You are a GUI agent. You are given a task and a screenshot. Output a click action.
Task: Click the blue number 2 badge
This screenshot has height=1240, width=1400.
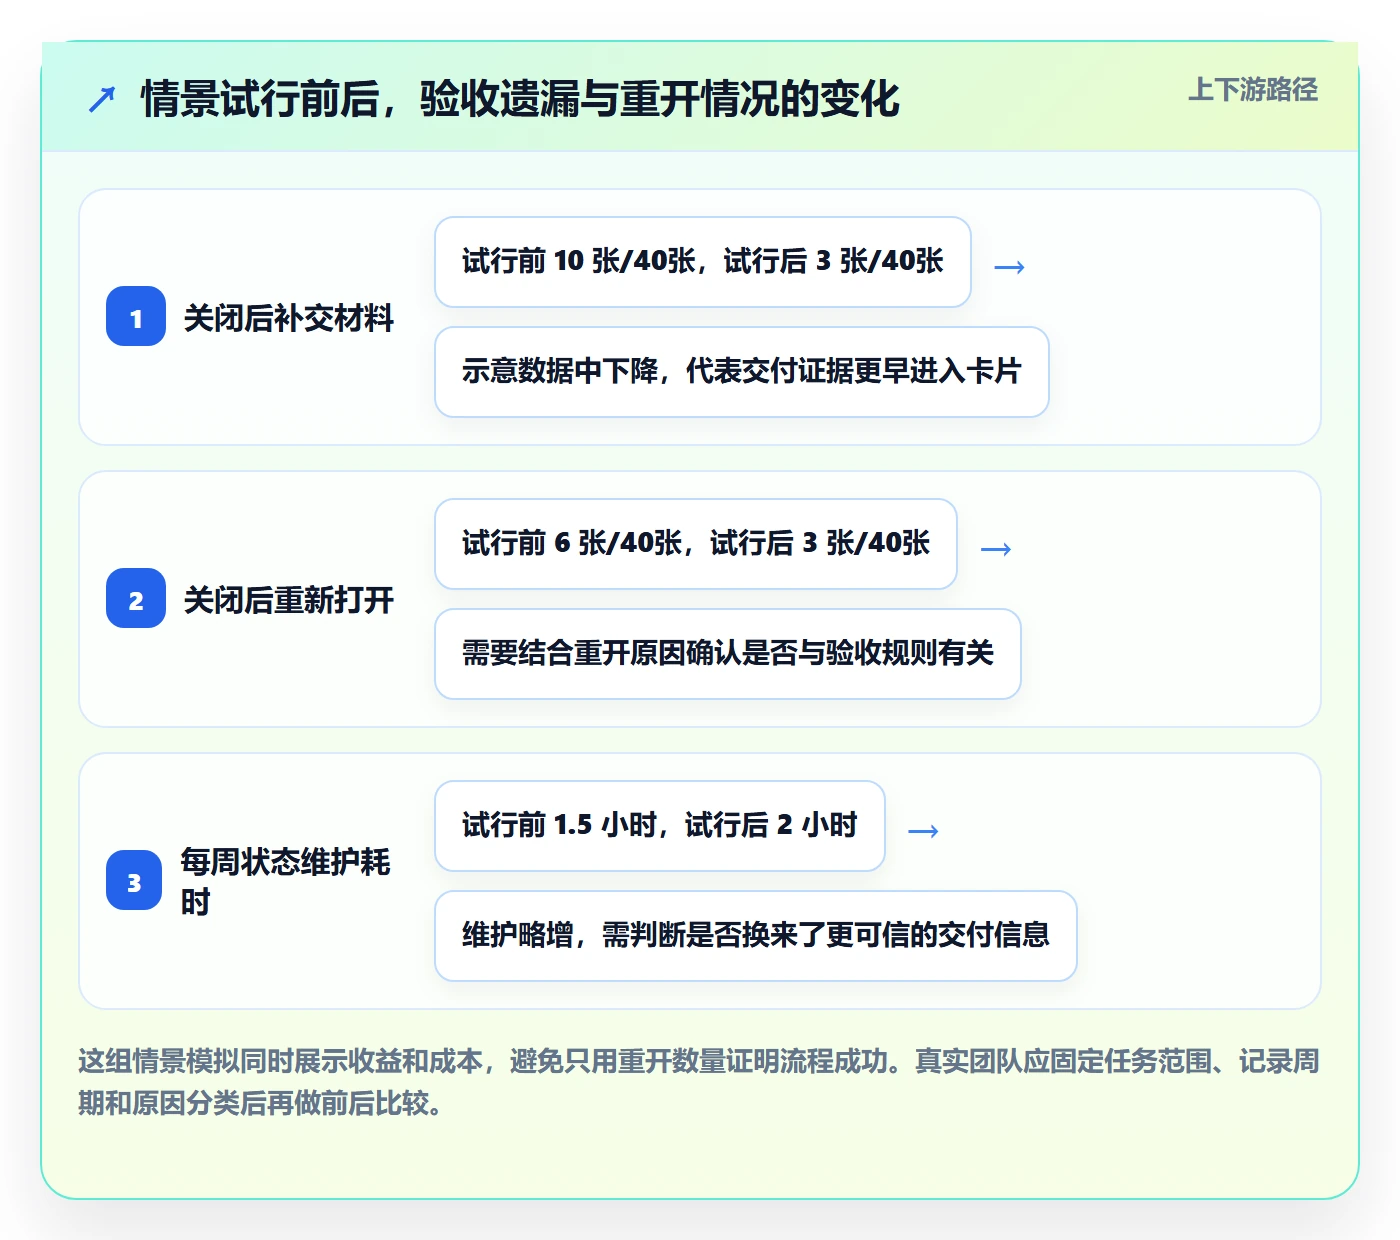136,598
